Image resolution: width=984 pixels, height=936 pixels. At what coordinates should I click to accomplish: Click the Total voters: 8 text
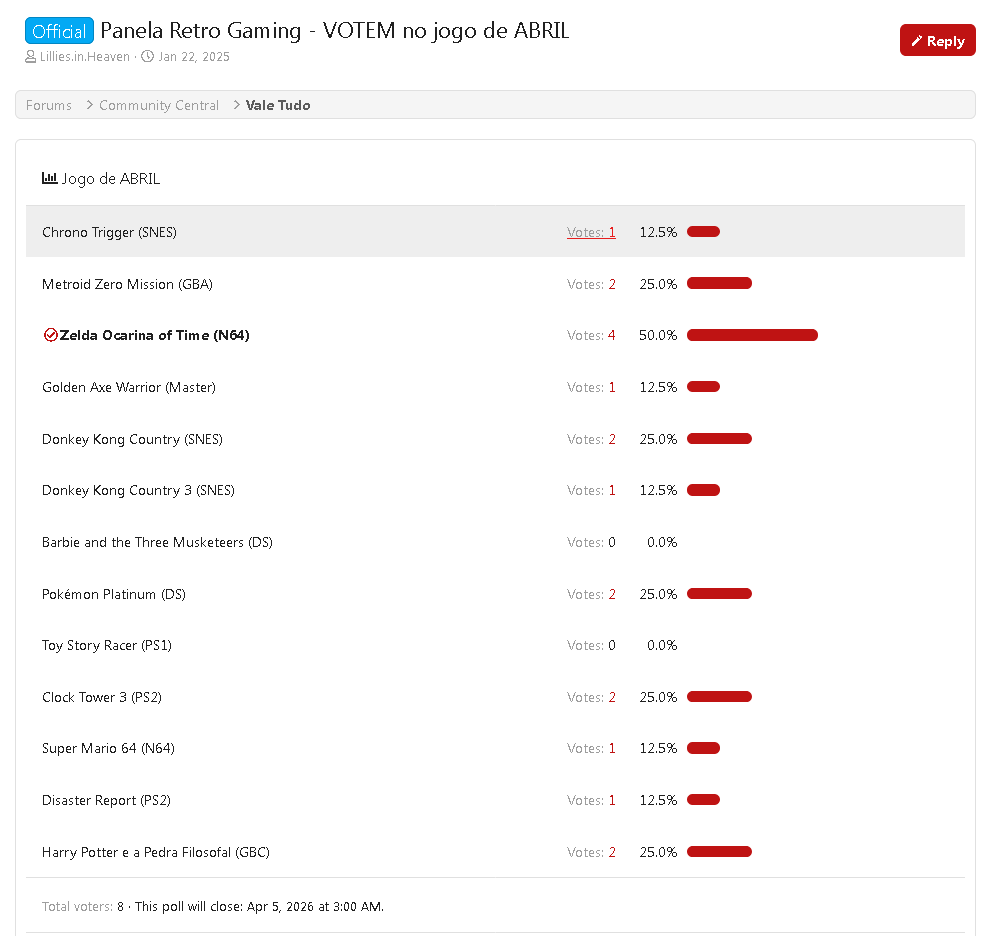pyautogui.click(x=83, y=907)
